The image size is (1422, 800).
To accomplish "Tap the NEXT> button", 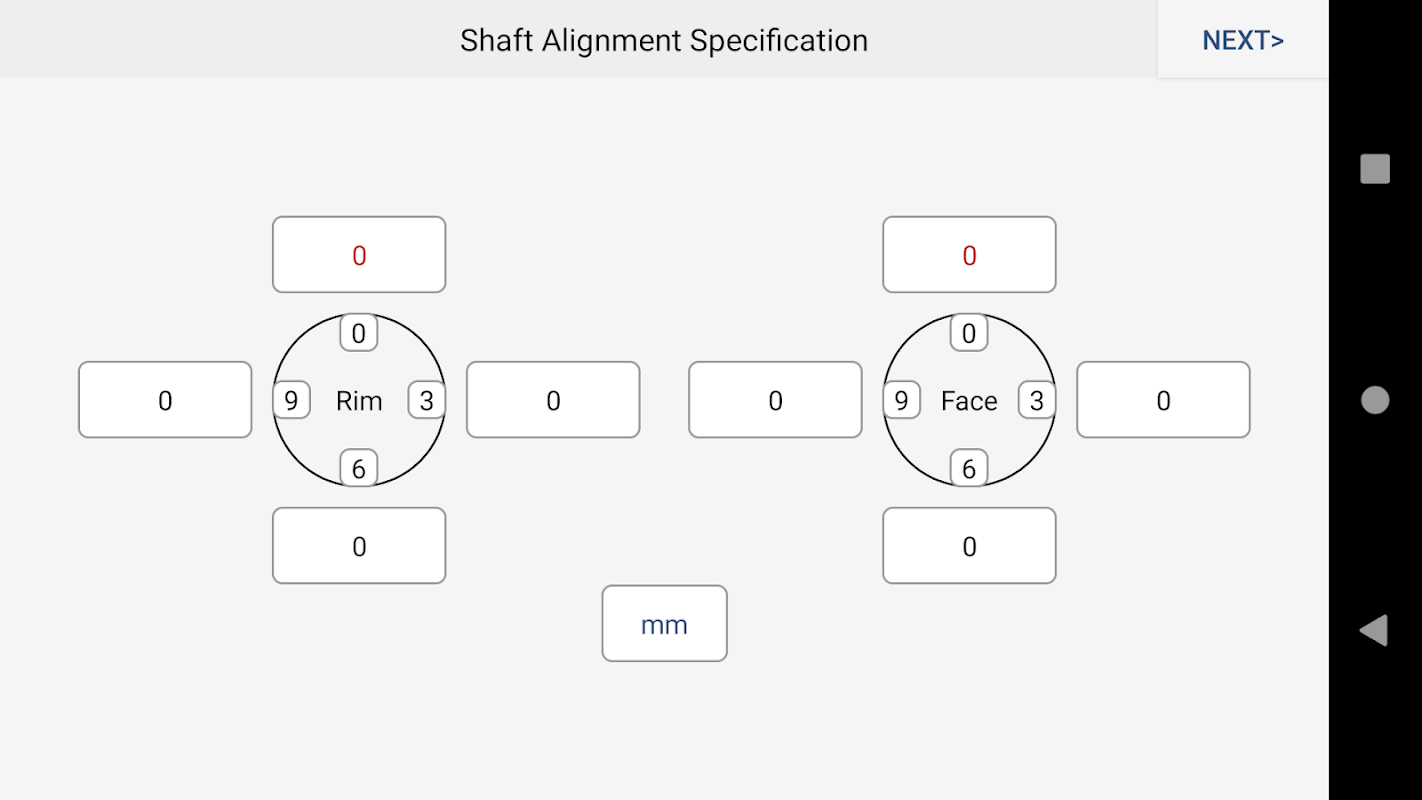I will pyautogui.click(x=1243, y=40).
